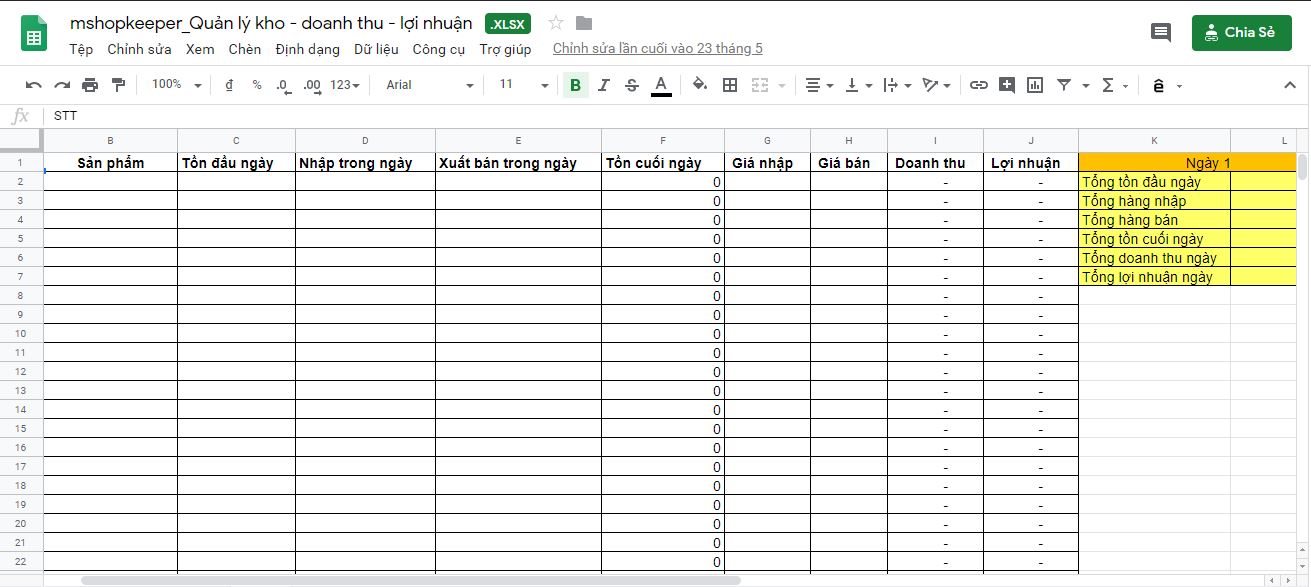Select column F header

pos(663,141)
